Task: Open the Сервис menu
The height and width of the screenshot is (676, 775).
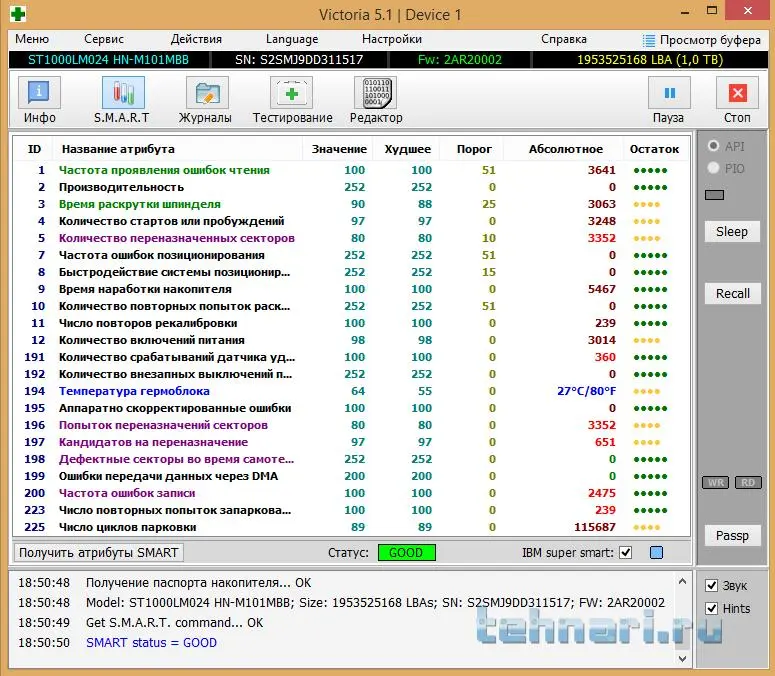Action: point(104,39)
